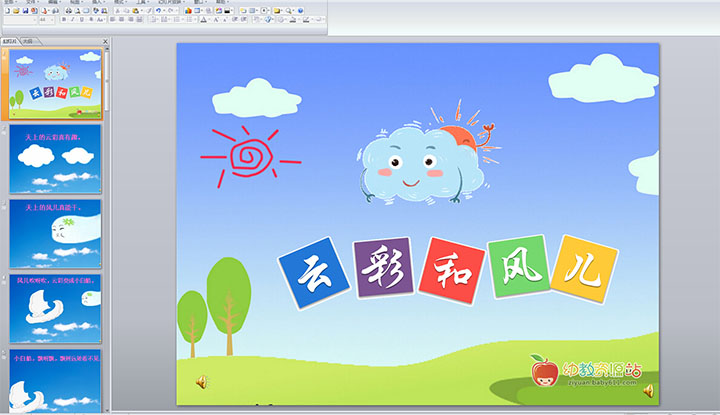This screenshot has height=415, width=720.
Task: Copy the selection using toolbar icon
Action: pos(126,11)
